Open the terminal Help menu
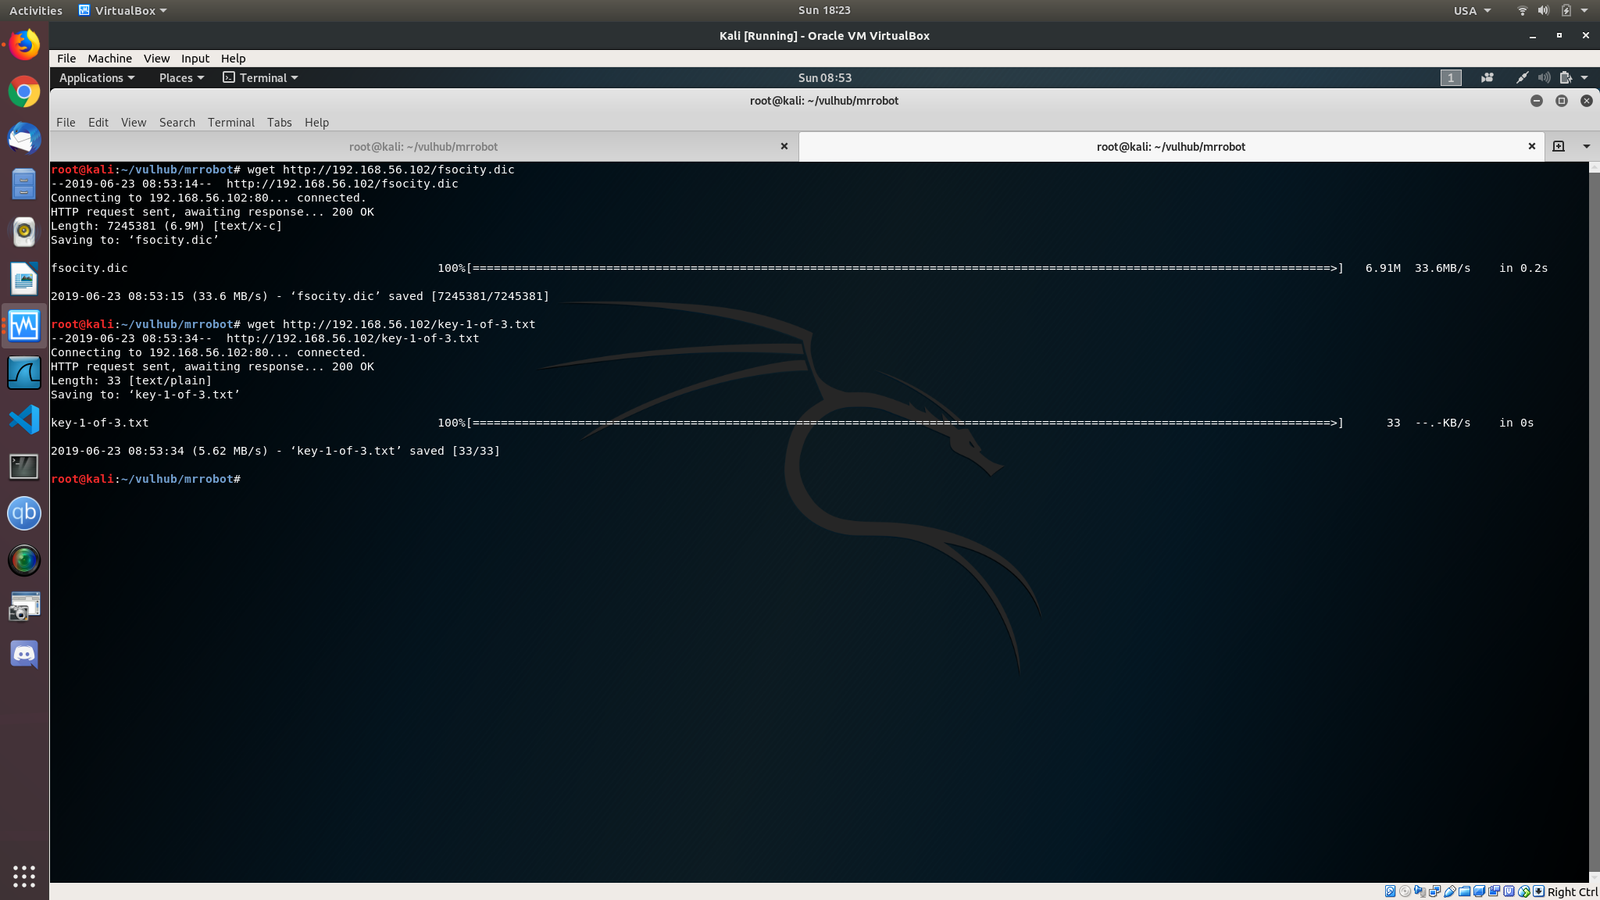 316,122
